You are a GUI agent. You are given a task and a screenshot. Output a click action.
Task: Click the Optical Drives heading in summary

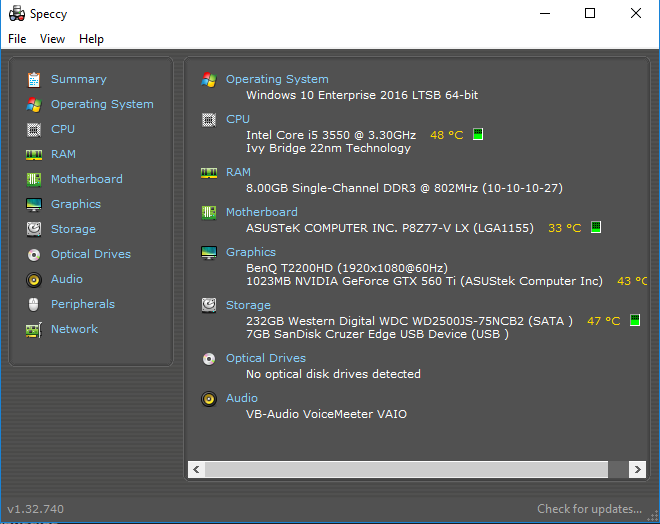(265, 358)
